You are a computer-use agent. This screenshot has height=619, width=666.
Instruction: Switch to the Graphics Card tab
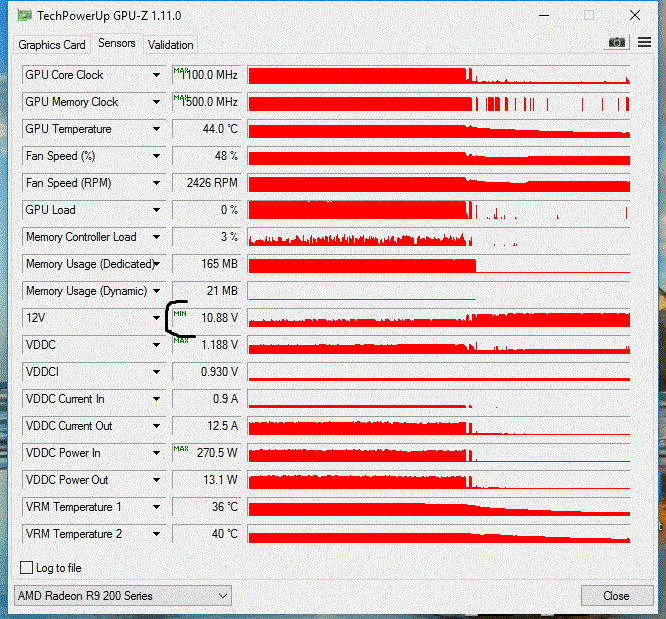point(52,45)
